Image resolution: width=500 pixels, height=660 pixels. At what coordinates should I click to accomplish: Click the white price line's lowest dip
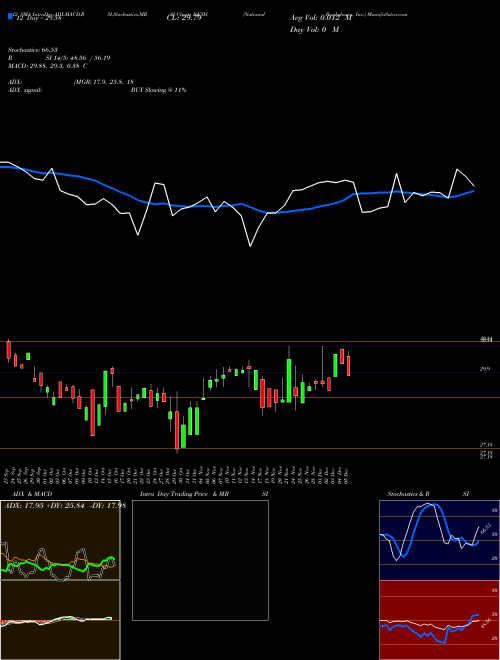coord(250,245)
